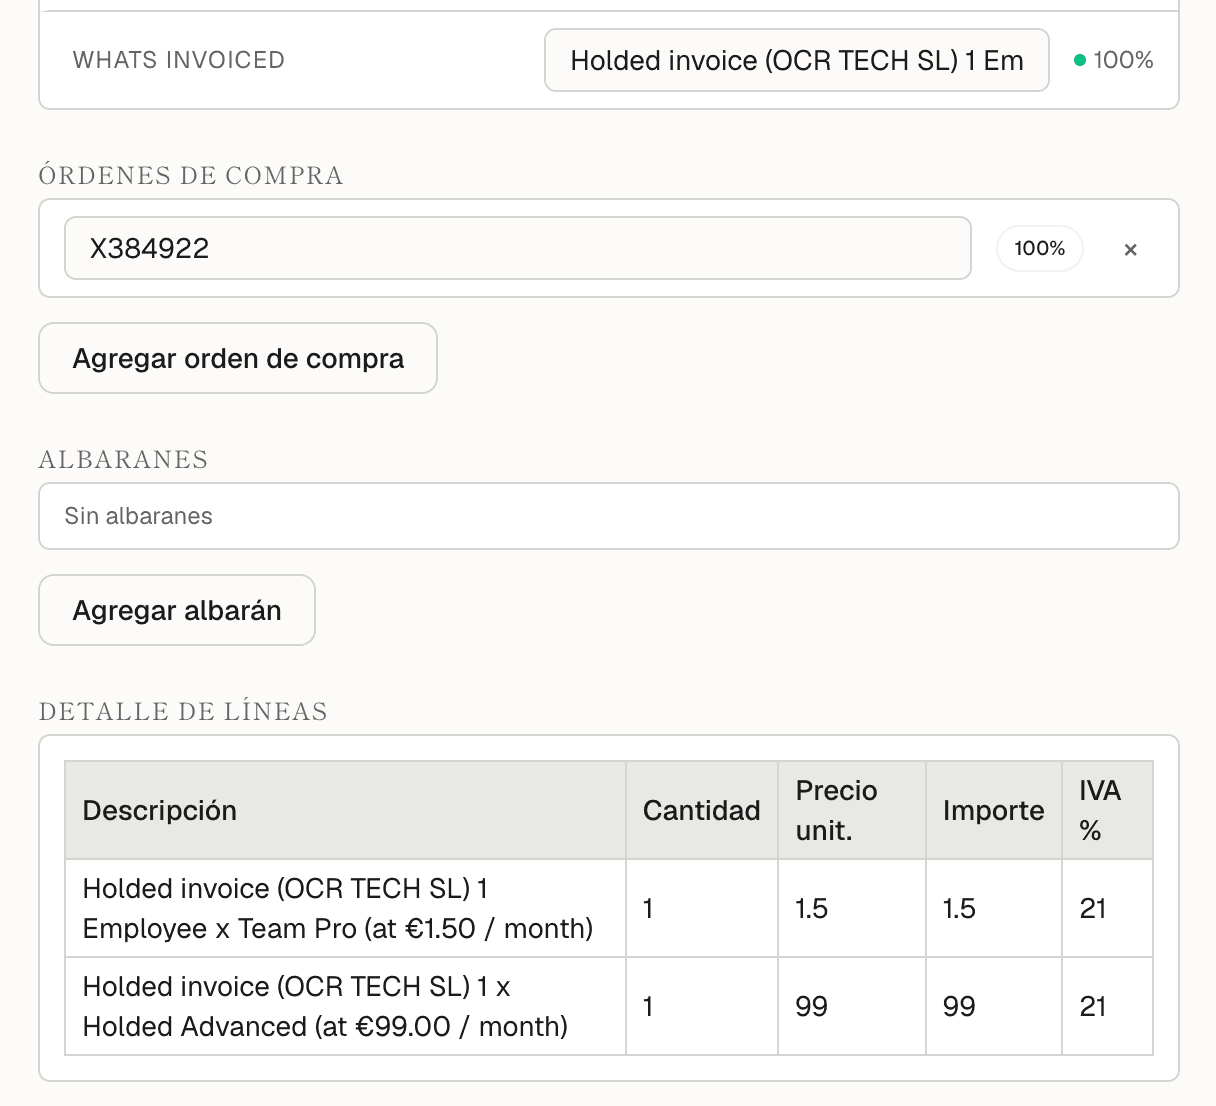Viewport: 1216px width, 1106px height.
Task: Click the IVA value 21 in Team Pro row
Action: (x=1108, y=908)
